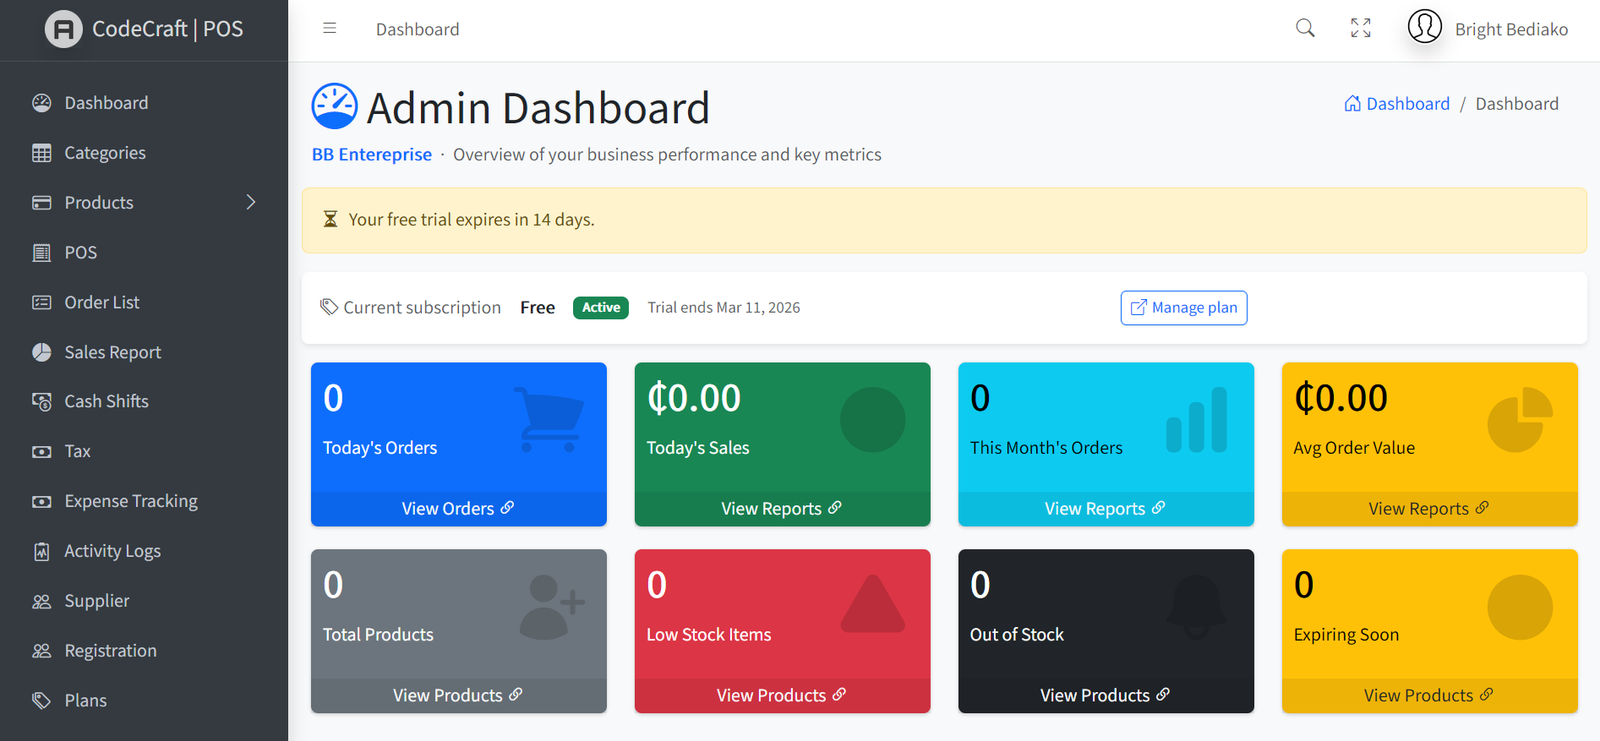Go to Cash Shifts in sidebar
The height and width of the screenshot is (741, 1600).
(x=106, y=401)
